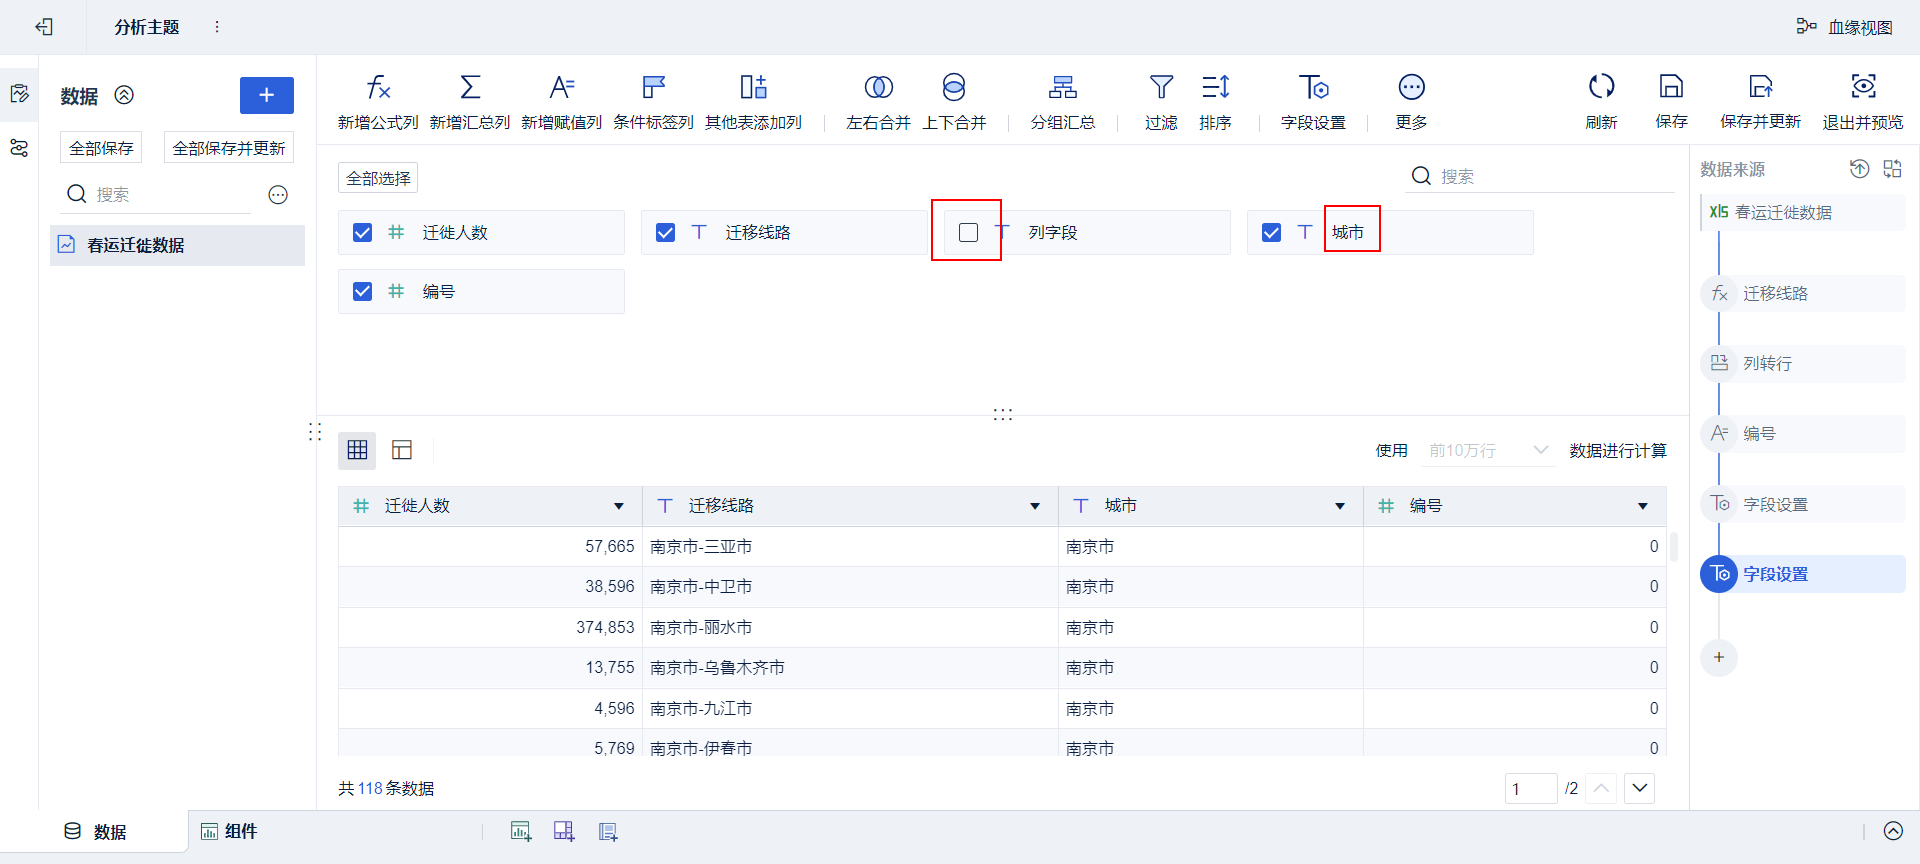
Task: Click the data edit sidebar icon
Action: (19, 94)
